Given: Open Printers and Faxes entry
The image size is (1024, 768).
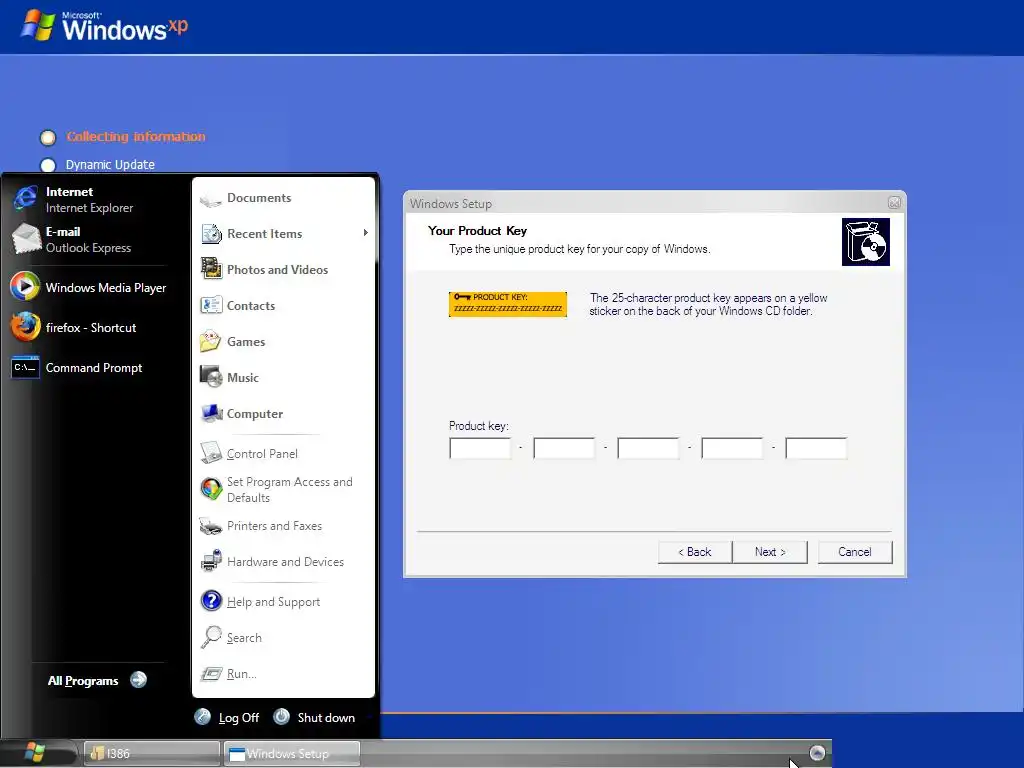Looking at the screenshot, I should (284, 526).
